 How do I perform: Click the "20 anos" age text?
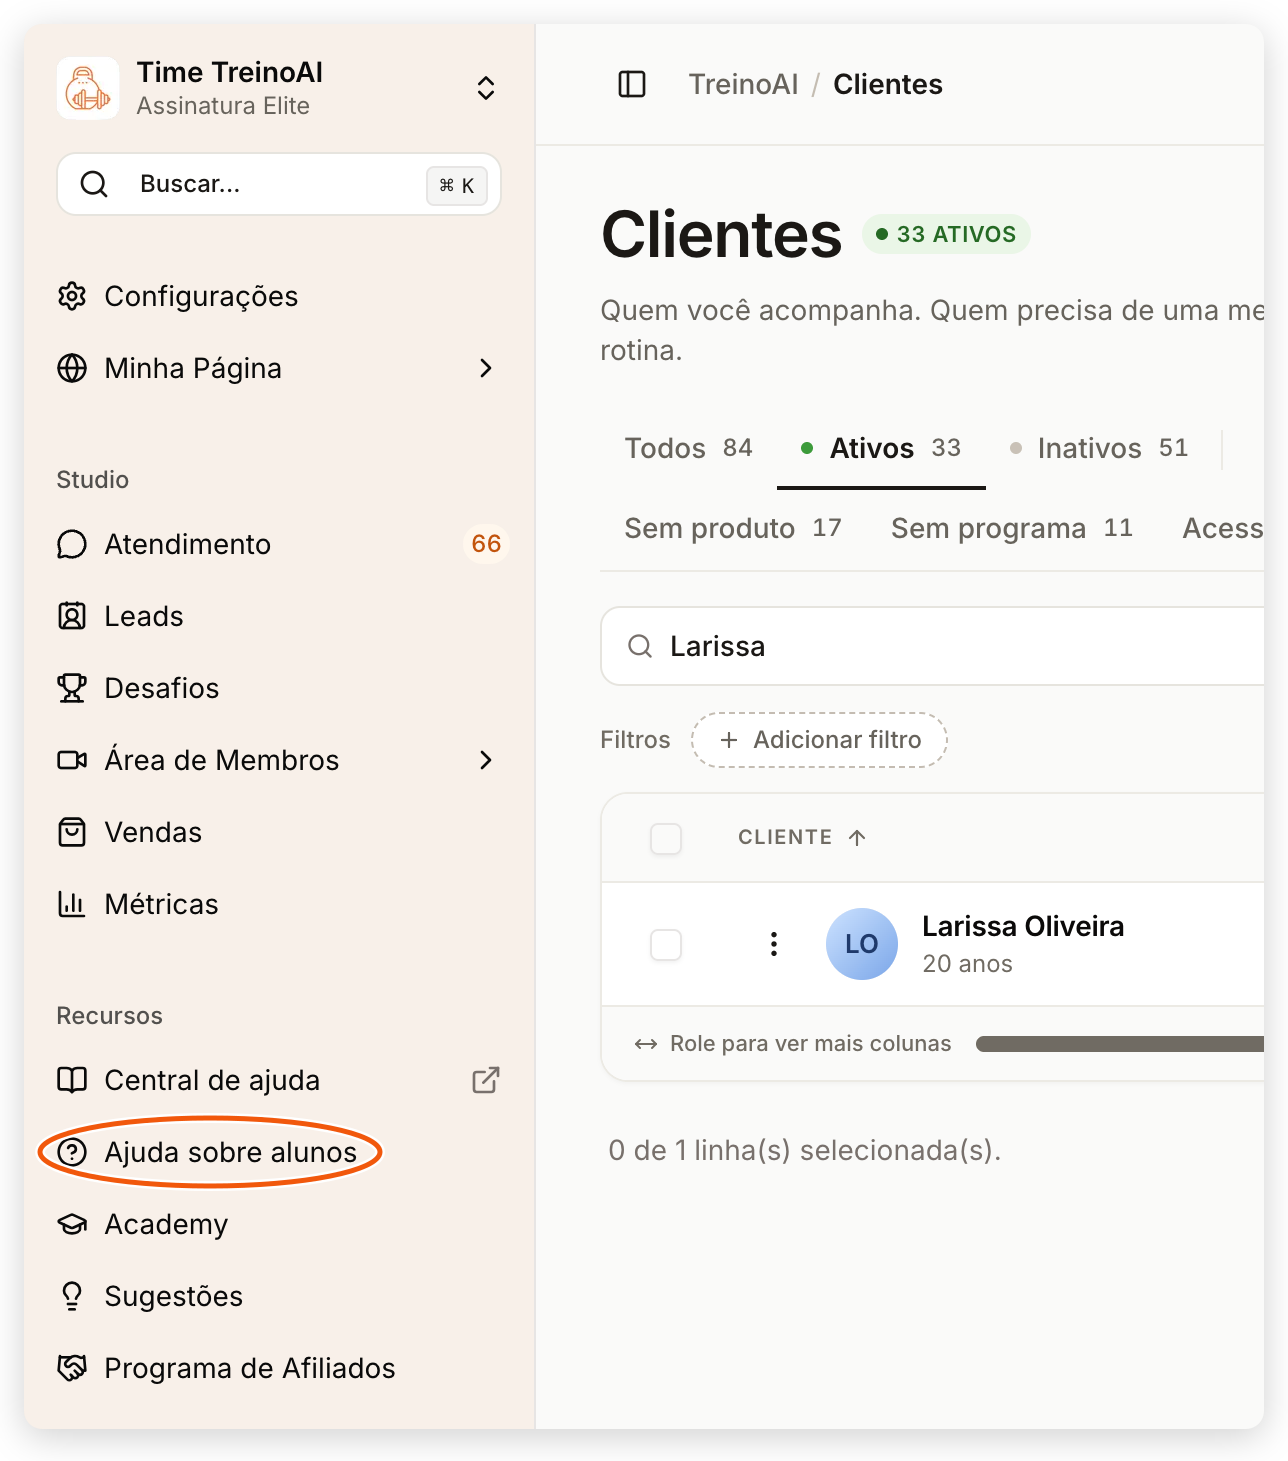[967, 964]
